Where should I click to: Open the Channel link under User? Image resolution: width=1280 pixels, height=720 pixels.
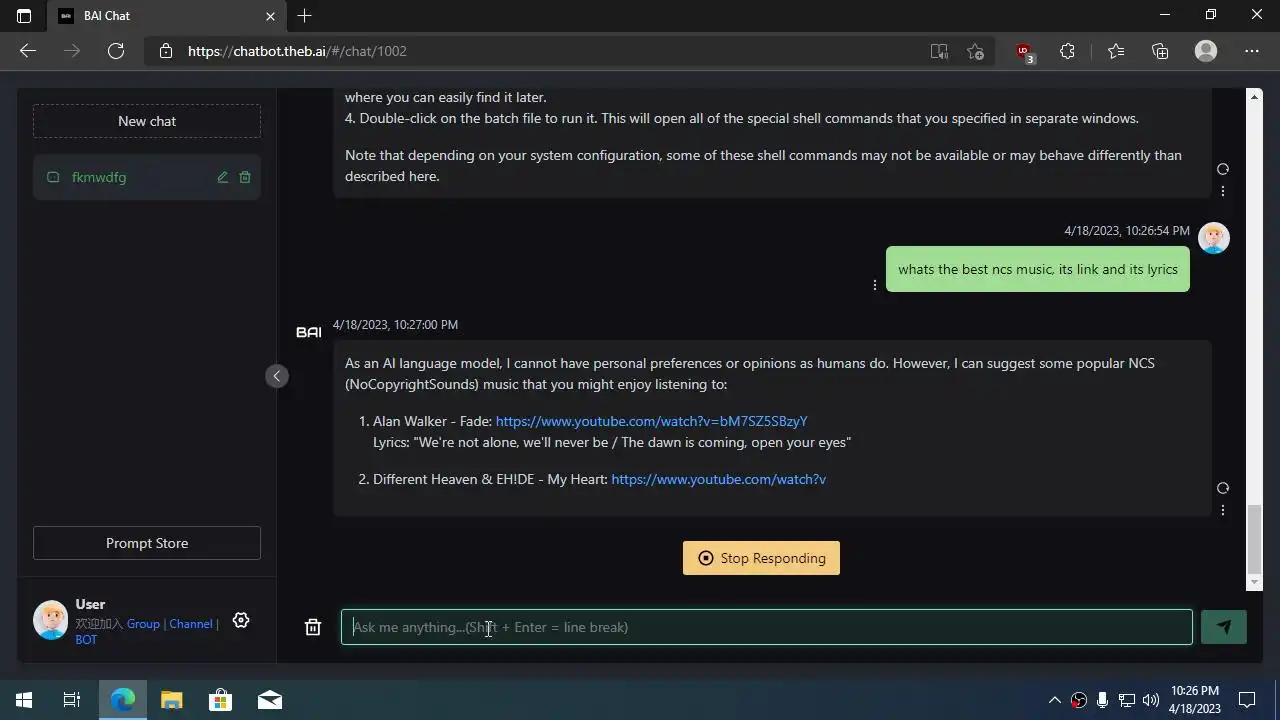(x=191, y=624)
